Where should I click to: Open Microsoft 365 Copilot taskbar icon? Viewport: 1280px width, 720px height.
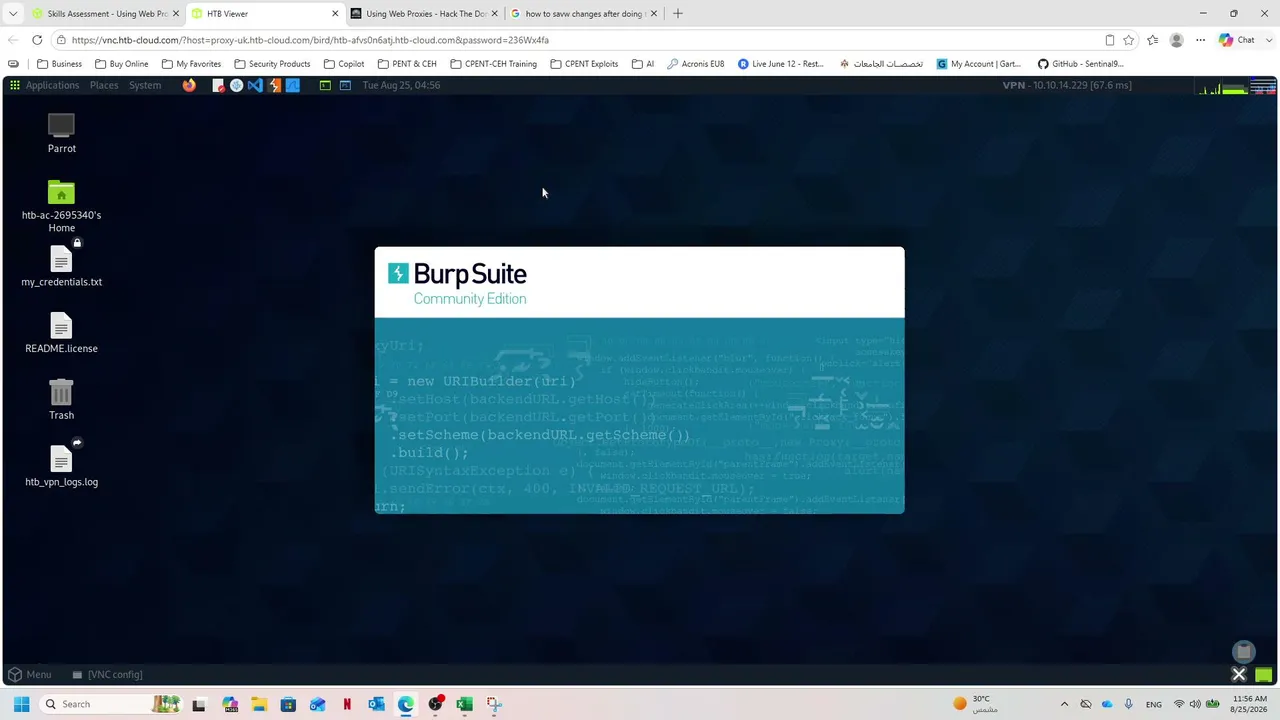point(230,704)
